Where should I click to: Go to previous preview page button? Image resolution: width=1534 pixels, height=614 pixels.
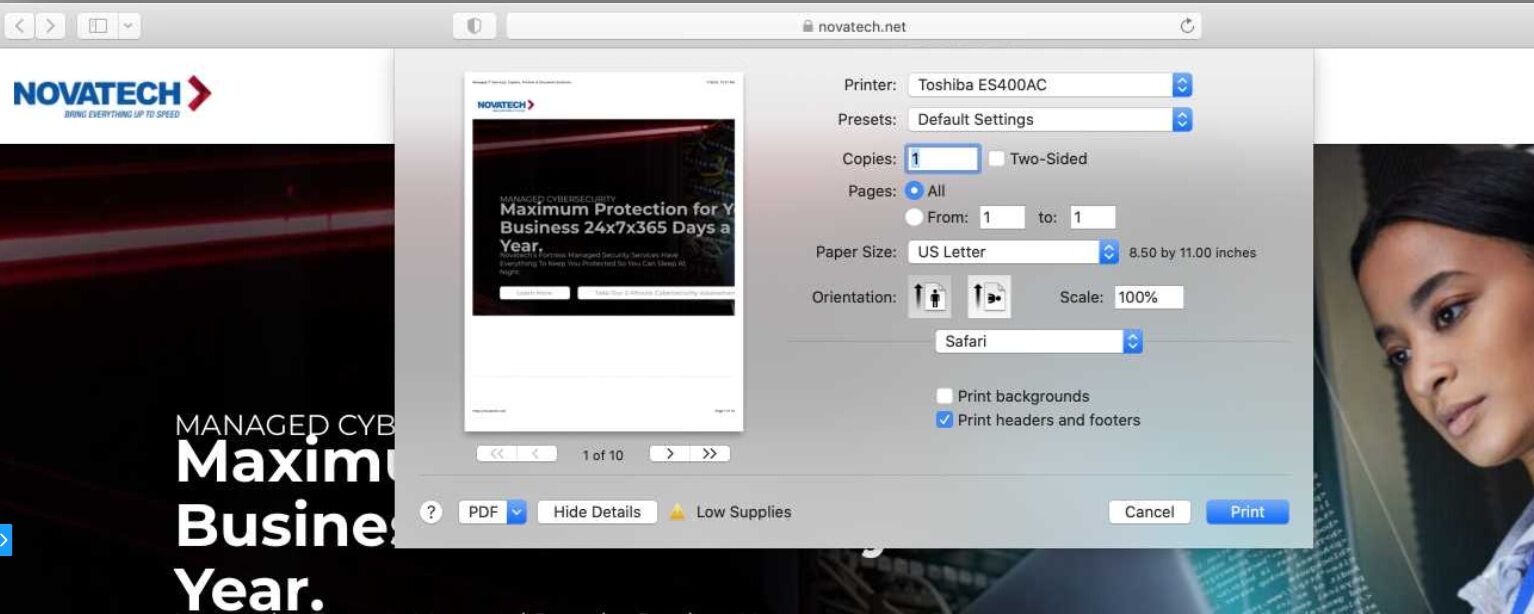pyautogui.click(x=537, y=454)
